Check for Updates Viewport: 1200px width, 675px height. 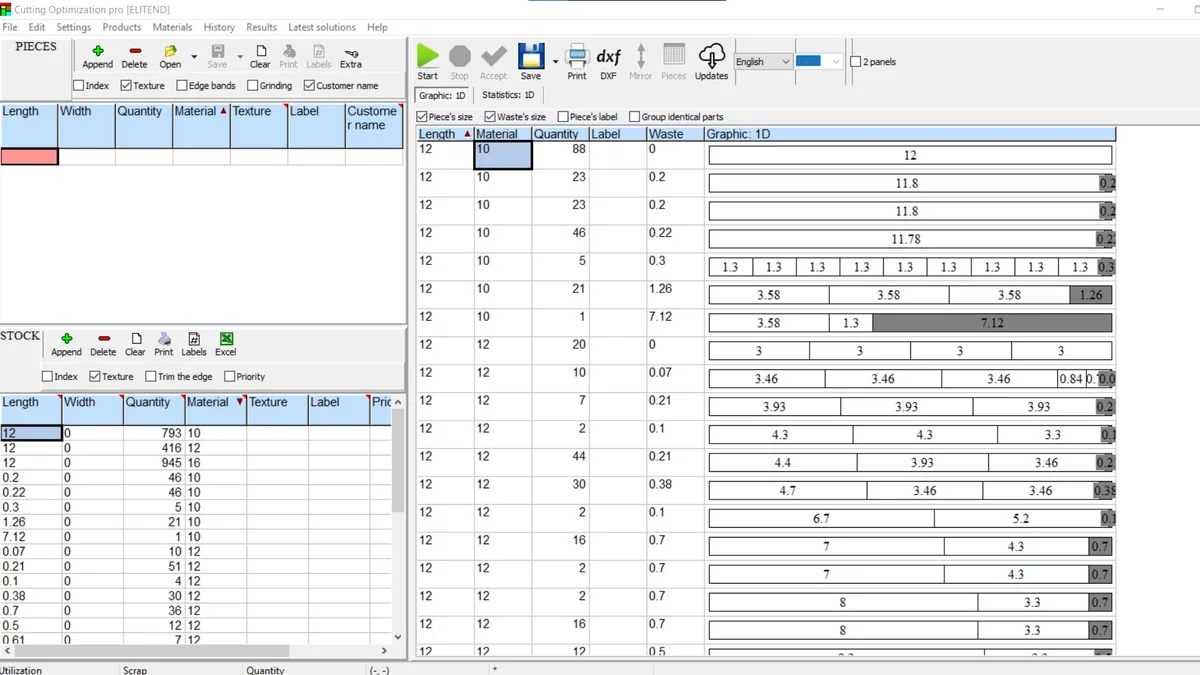(711, 61)
